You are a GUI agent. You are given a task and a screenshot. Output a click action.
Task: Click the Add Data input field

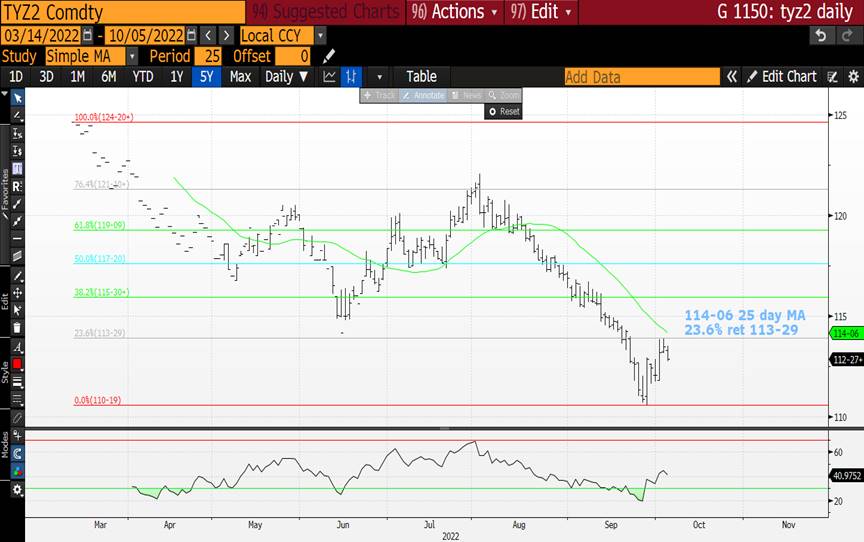click(642, 77)
